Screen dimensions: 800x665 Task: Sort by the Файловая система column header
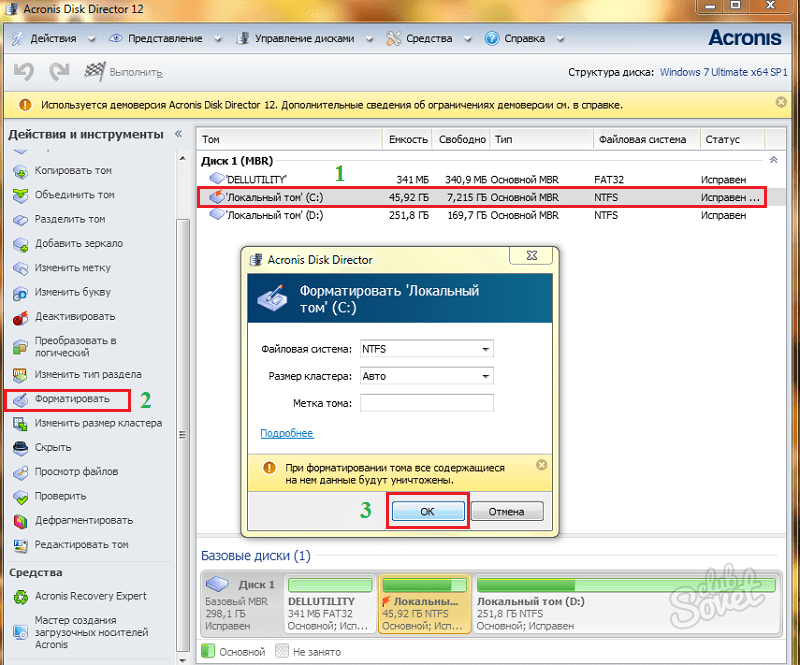click(646, 139)
